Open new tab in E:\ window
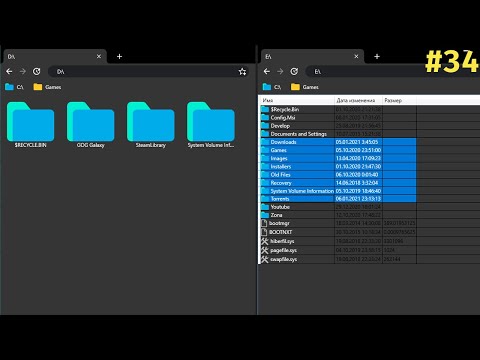 [377, 57]
